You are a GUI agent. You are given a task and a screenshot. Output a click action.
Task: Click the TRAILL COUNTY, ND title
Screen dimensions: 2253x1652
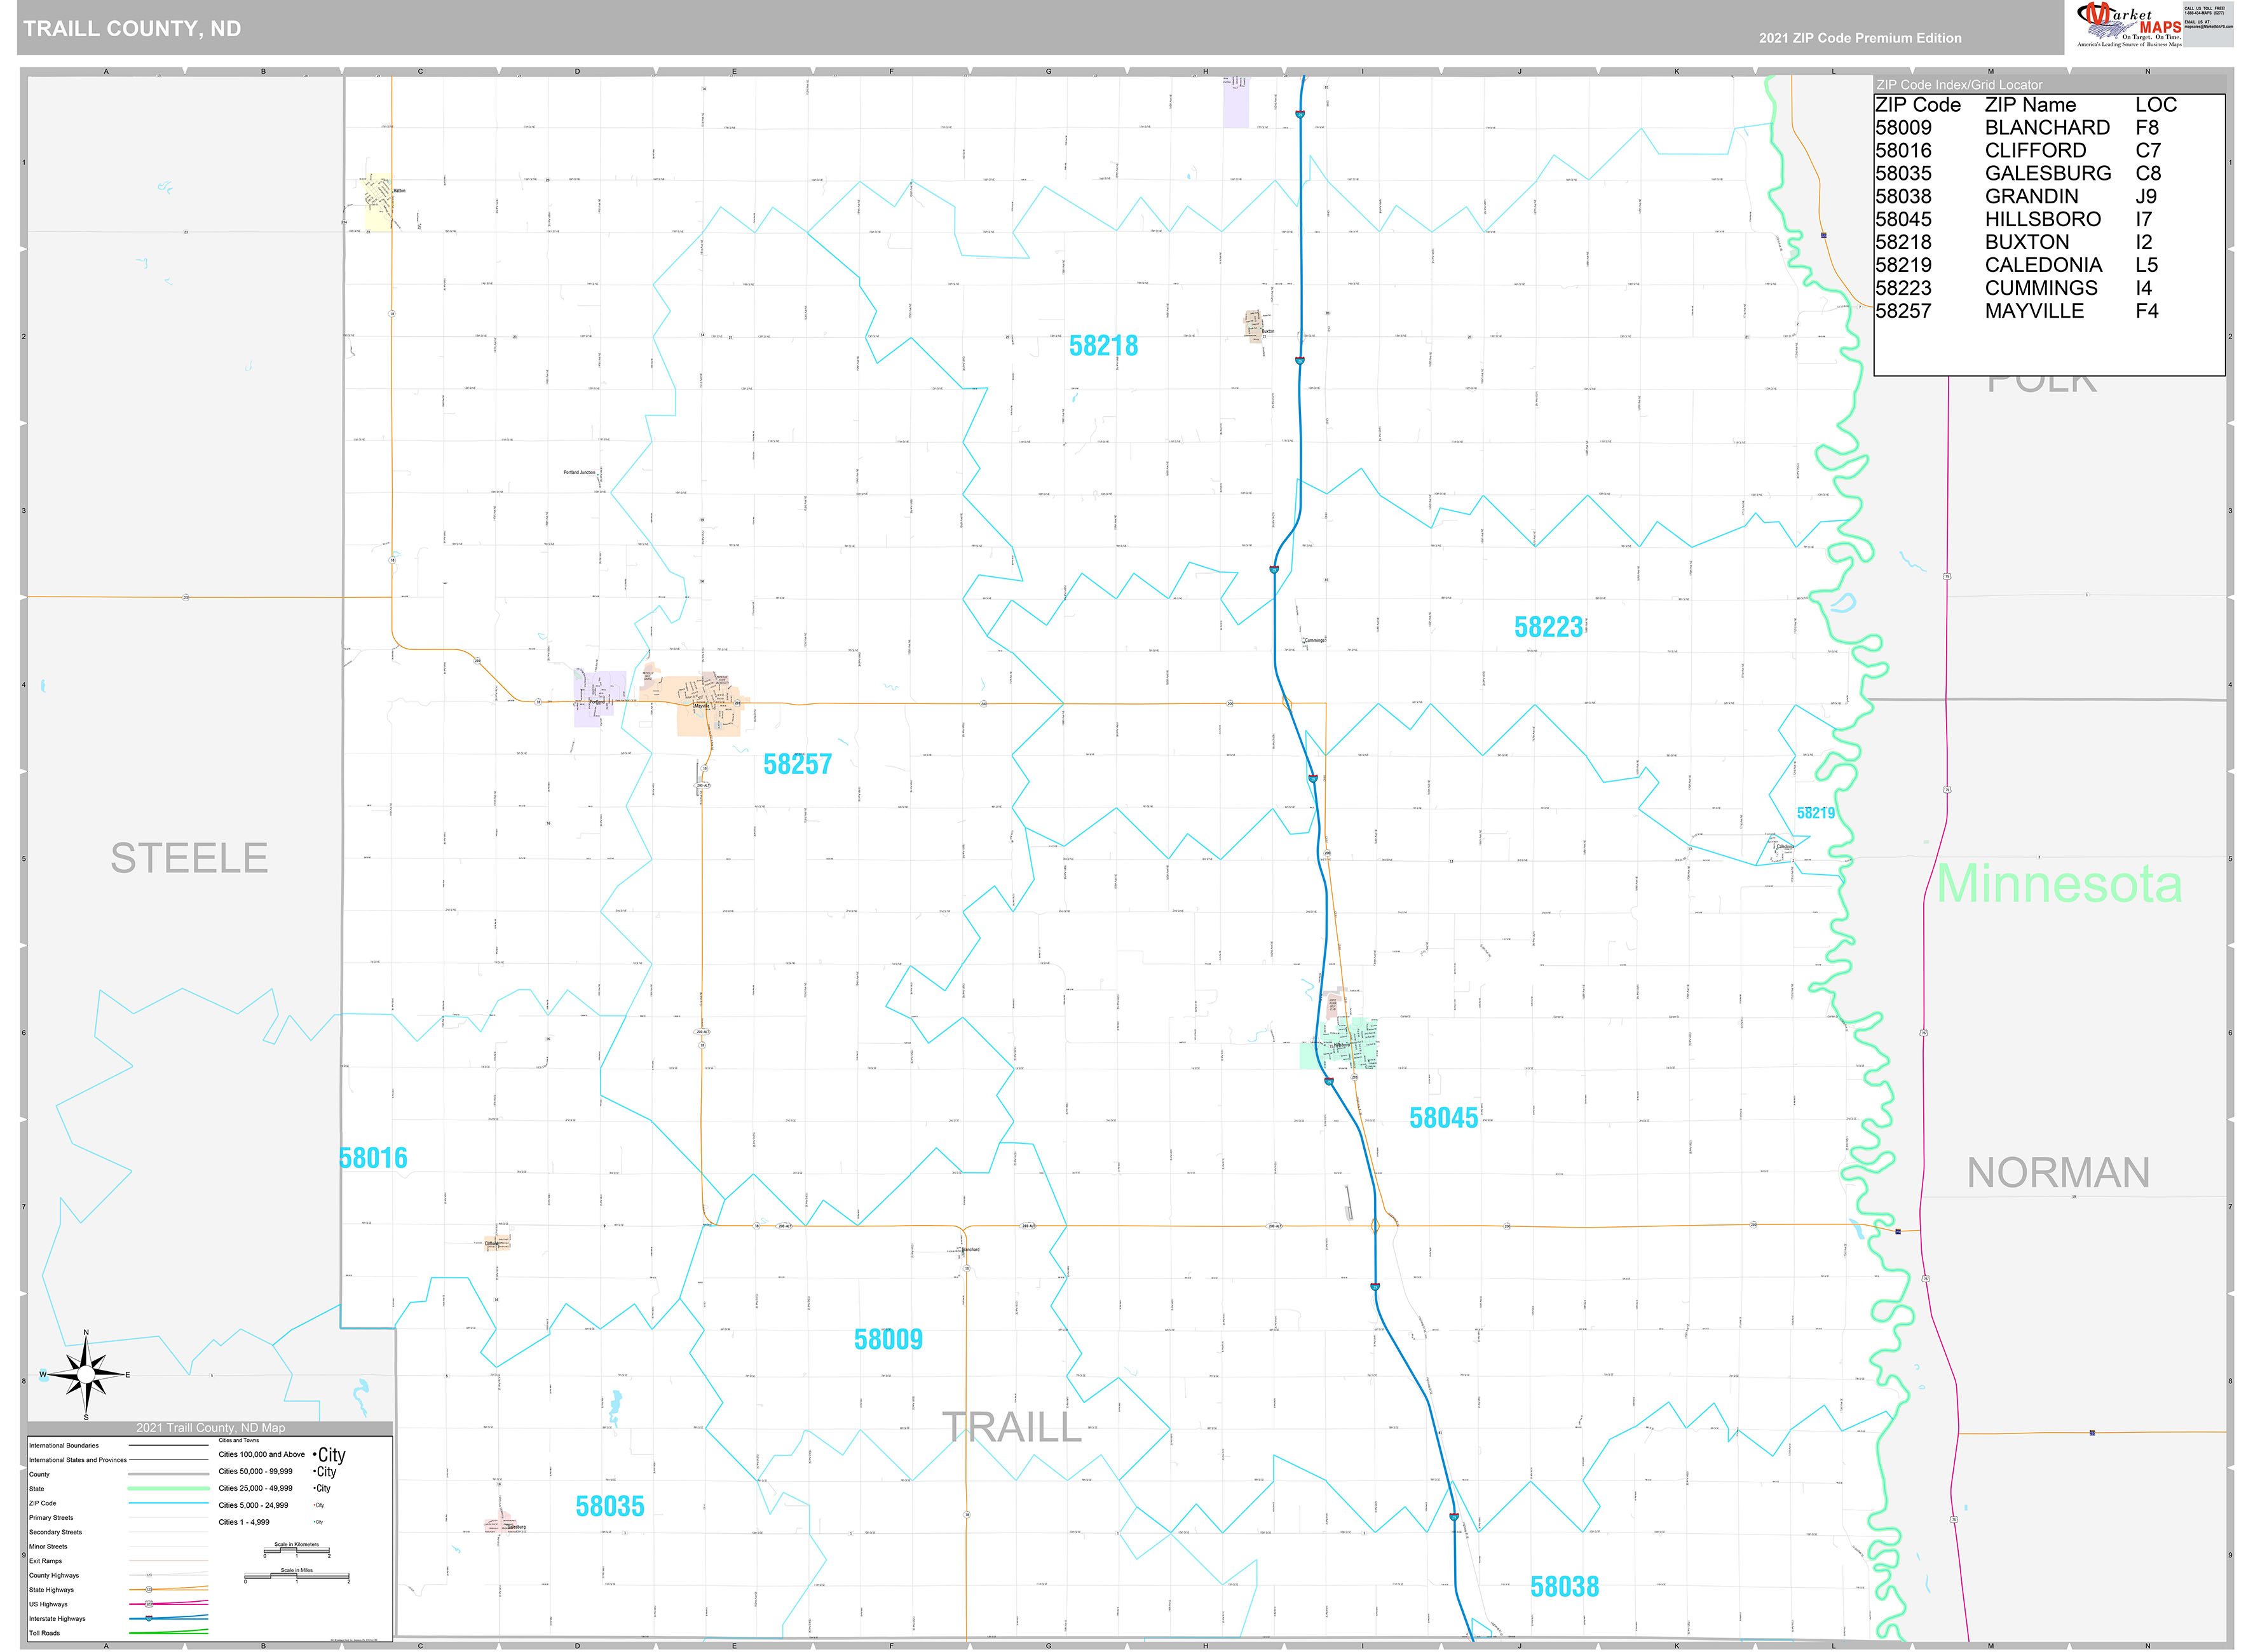click(133, 28)
